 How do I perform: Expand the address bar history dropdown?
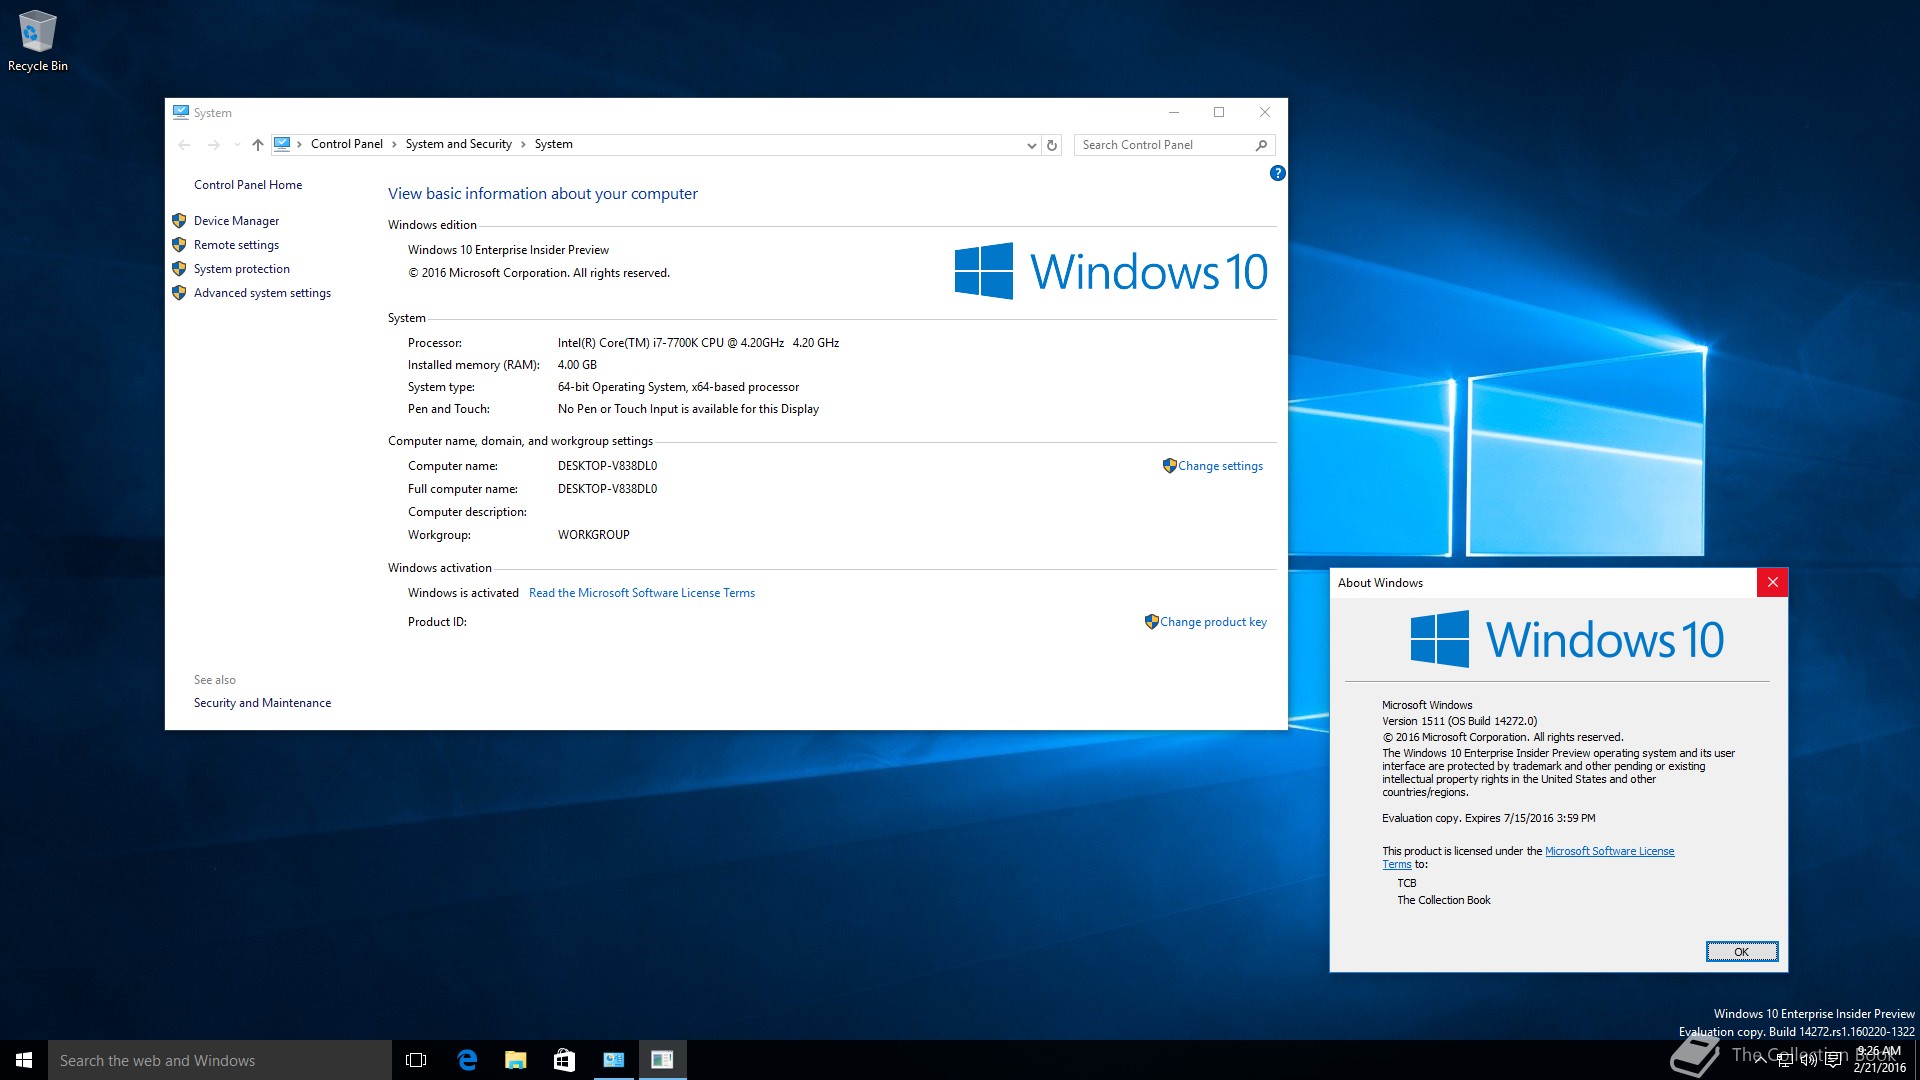pyautogui.click(x=1031, y=145)
